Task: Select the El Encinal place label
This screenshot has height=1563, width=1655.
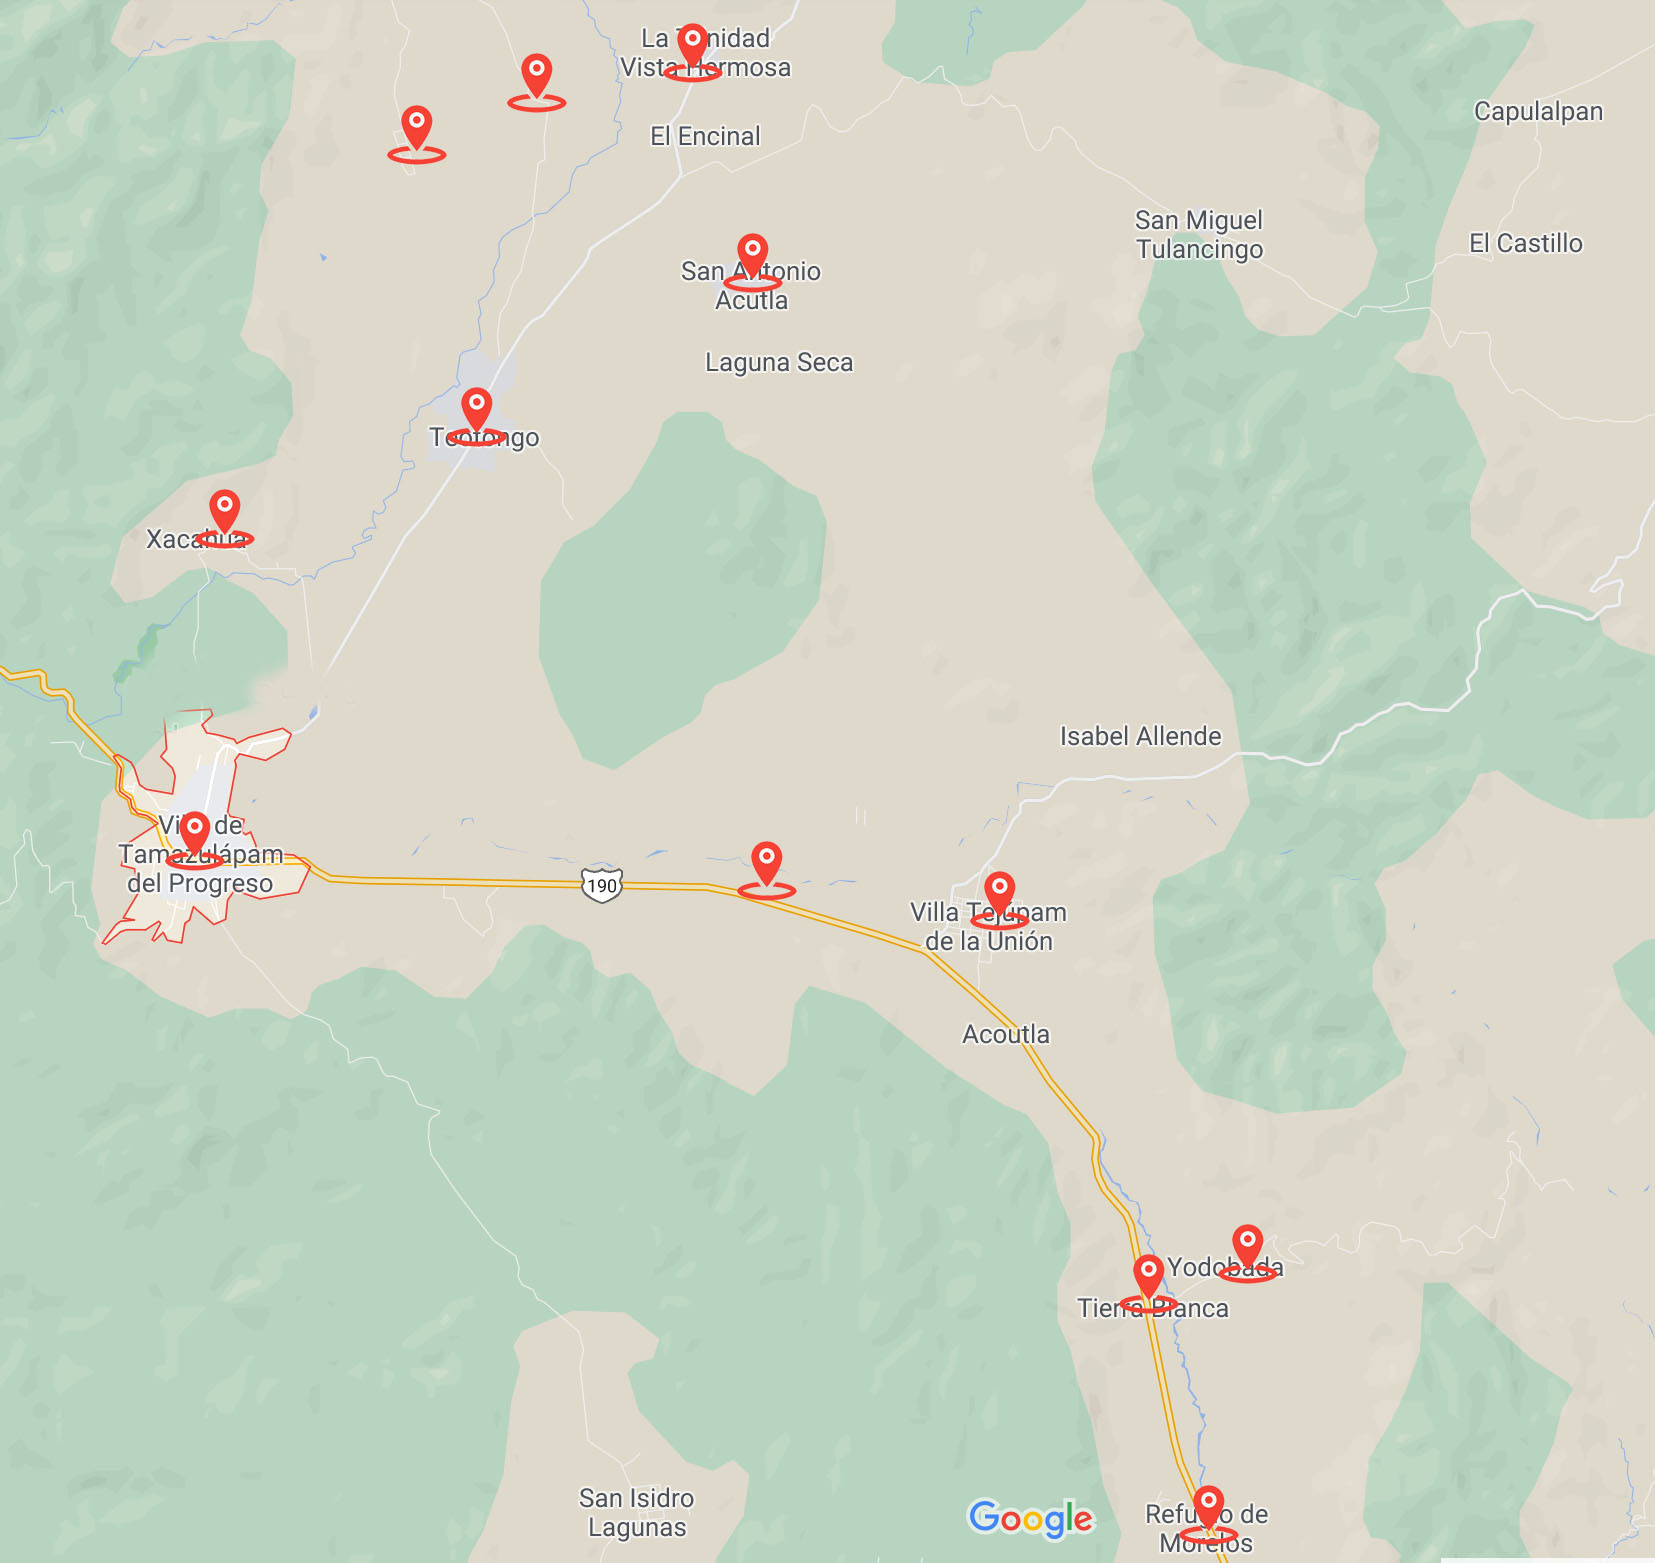Action: point(705,136)
